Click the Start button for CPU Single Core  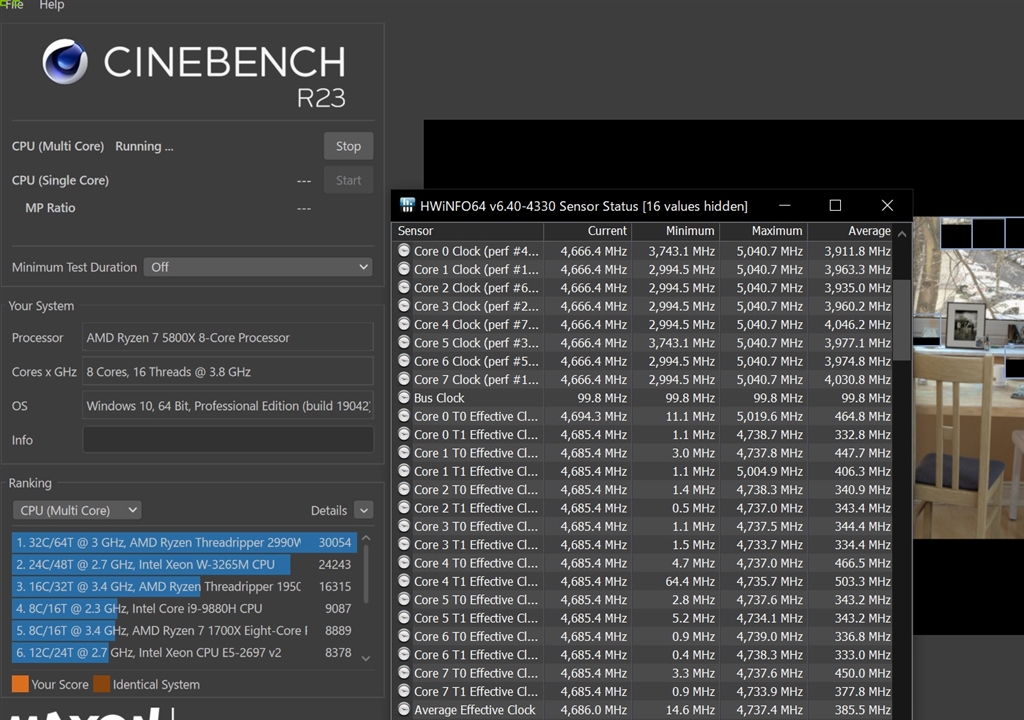pos(348,180)
